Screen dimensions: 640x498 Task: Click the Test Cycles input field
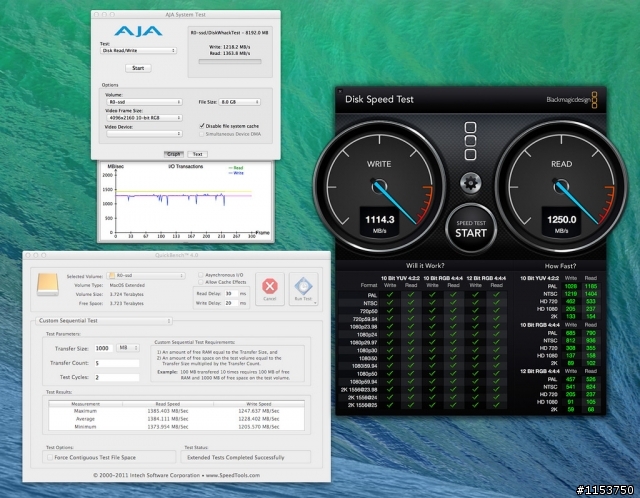click(x=117, y=377)
